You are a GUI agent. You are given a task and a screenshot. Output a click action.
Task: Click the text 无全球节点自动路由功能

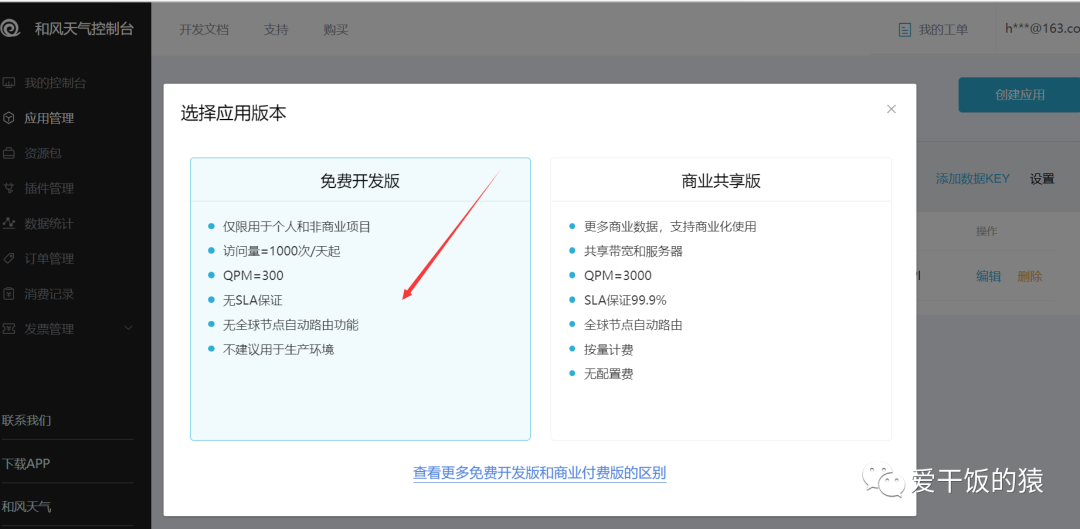(291, 325)
